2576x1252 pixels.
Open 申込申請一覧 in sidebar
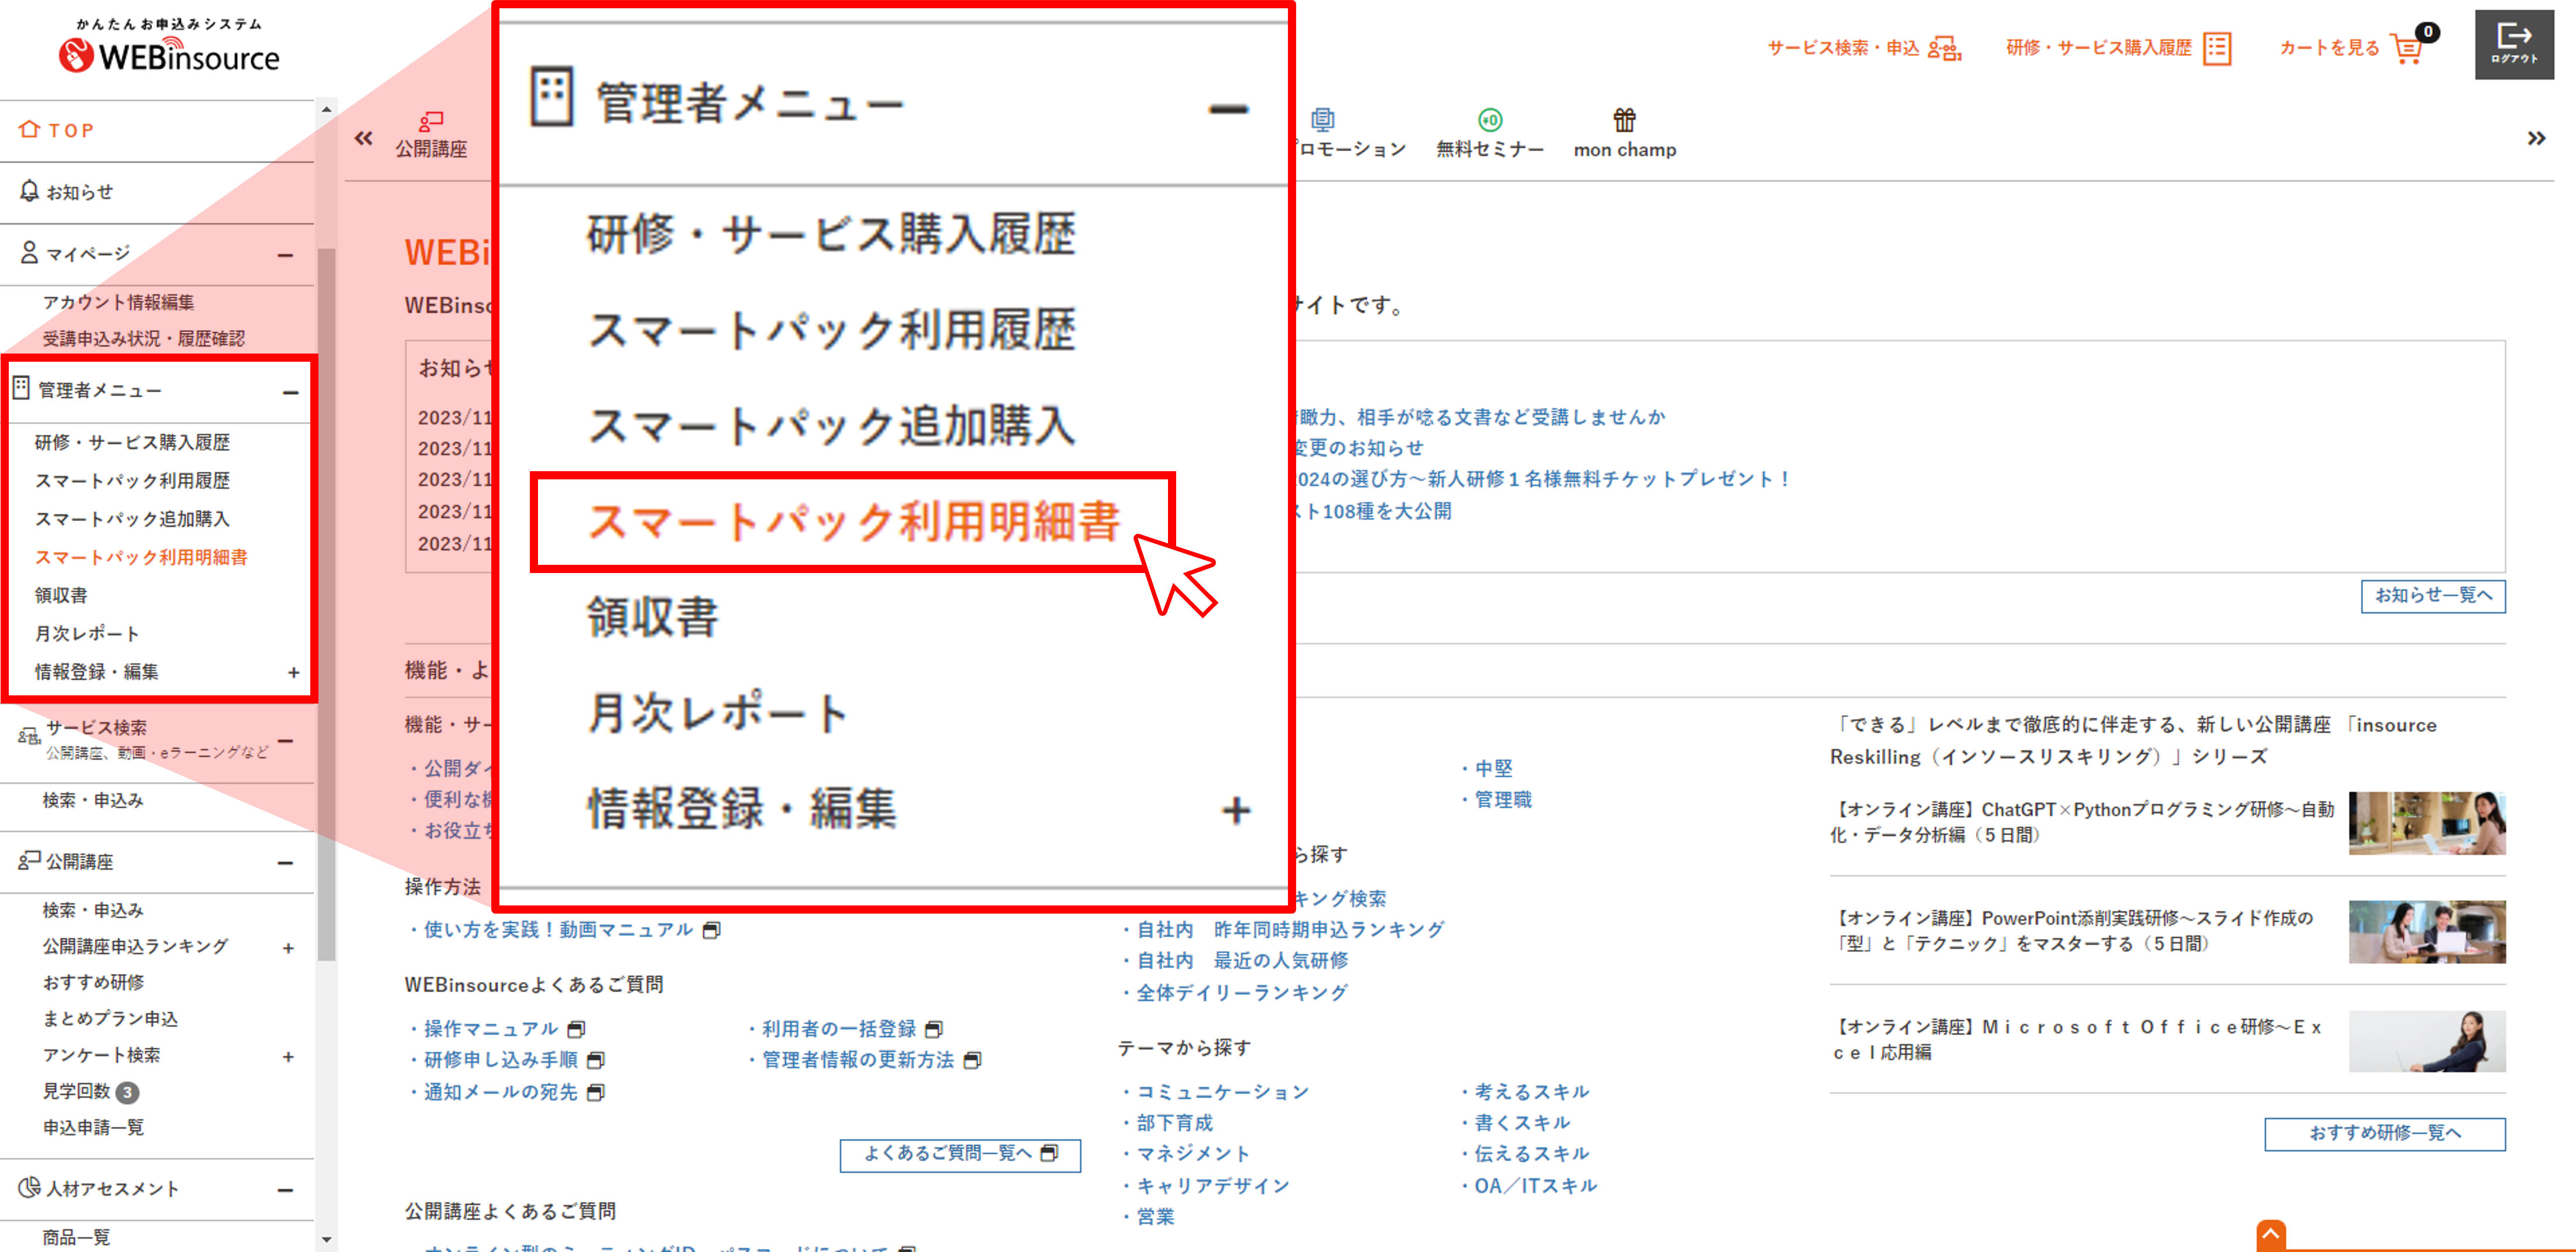93,1127
